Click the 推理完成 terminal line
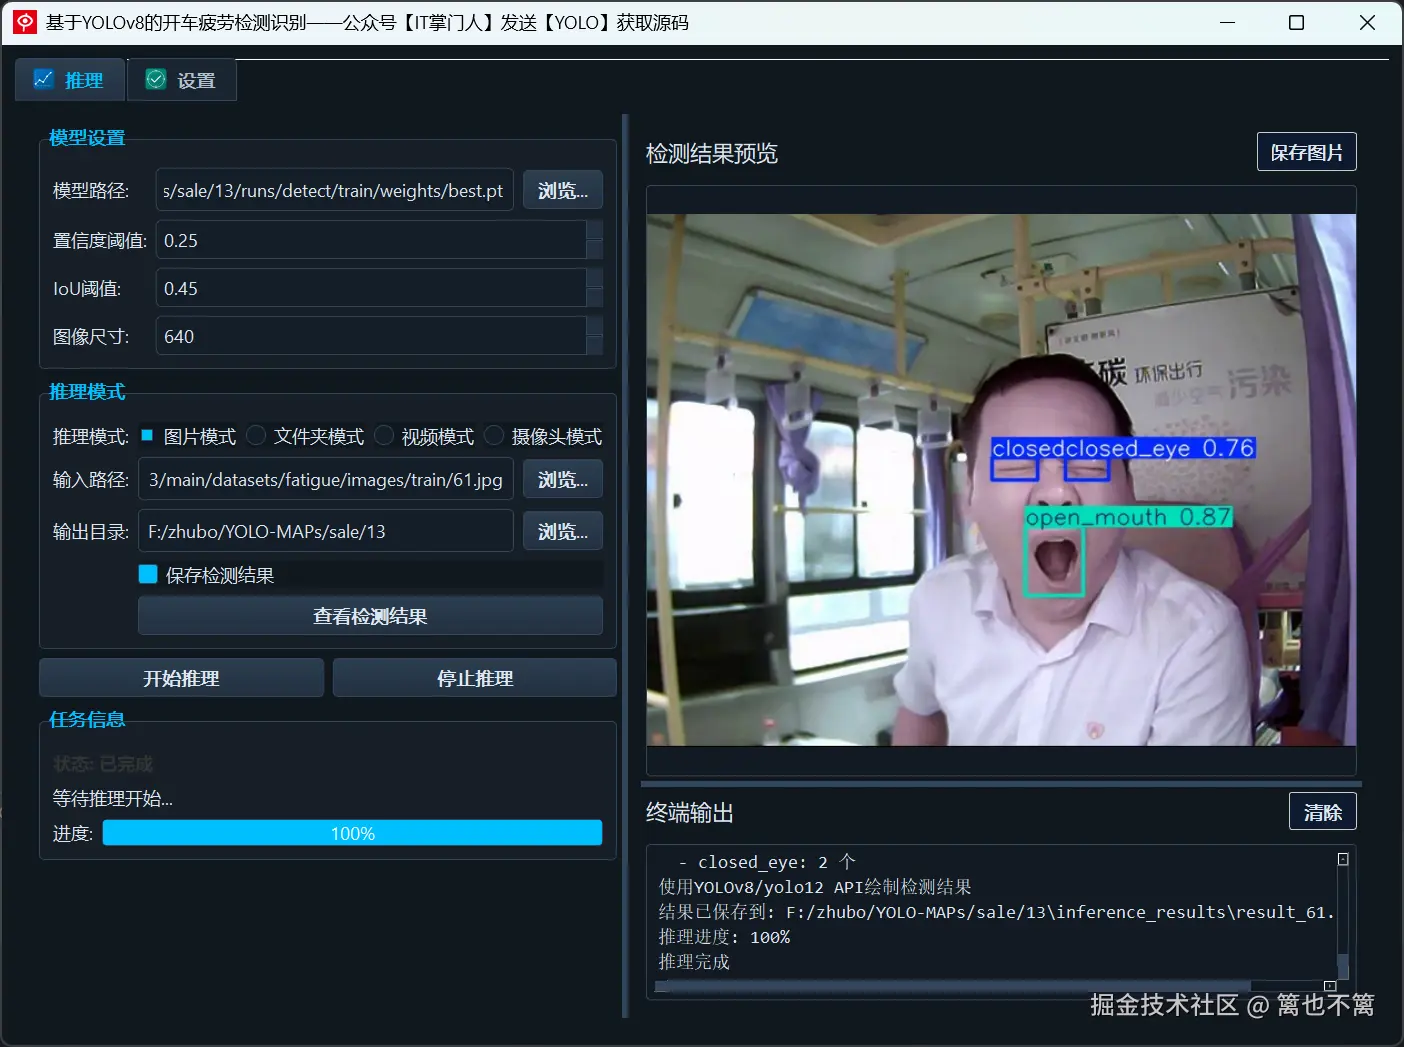 pos(694,962)
